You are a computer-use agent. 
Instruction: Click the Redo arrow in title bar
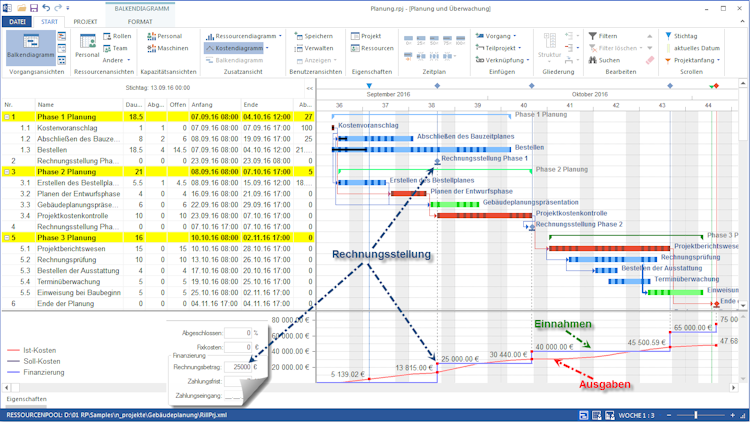click(x=58, y=8)
